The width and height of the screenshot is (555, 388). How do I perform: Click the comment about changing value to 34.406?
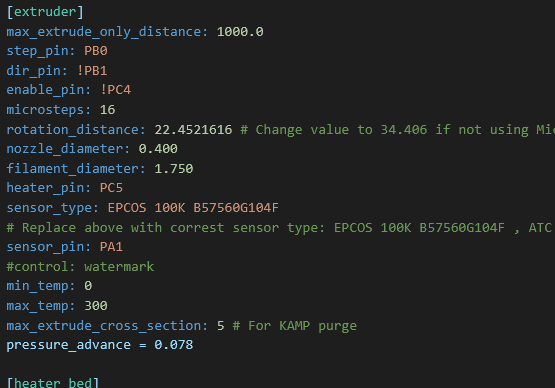pyautogui.click(x=397, y=130)
